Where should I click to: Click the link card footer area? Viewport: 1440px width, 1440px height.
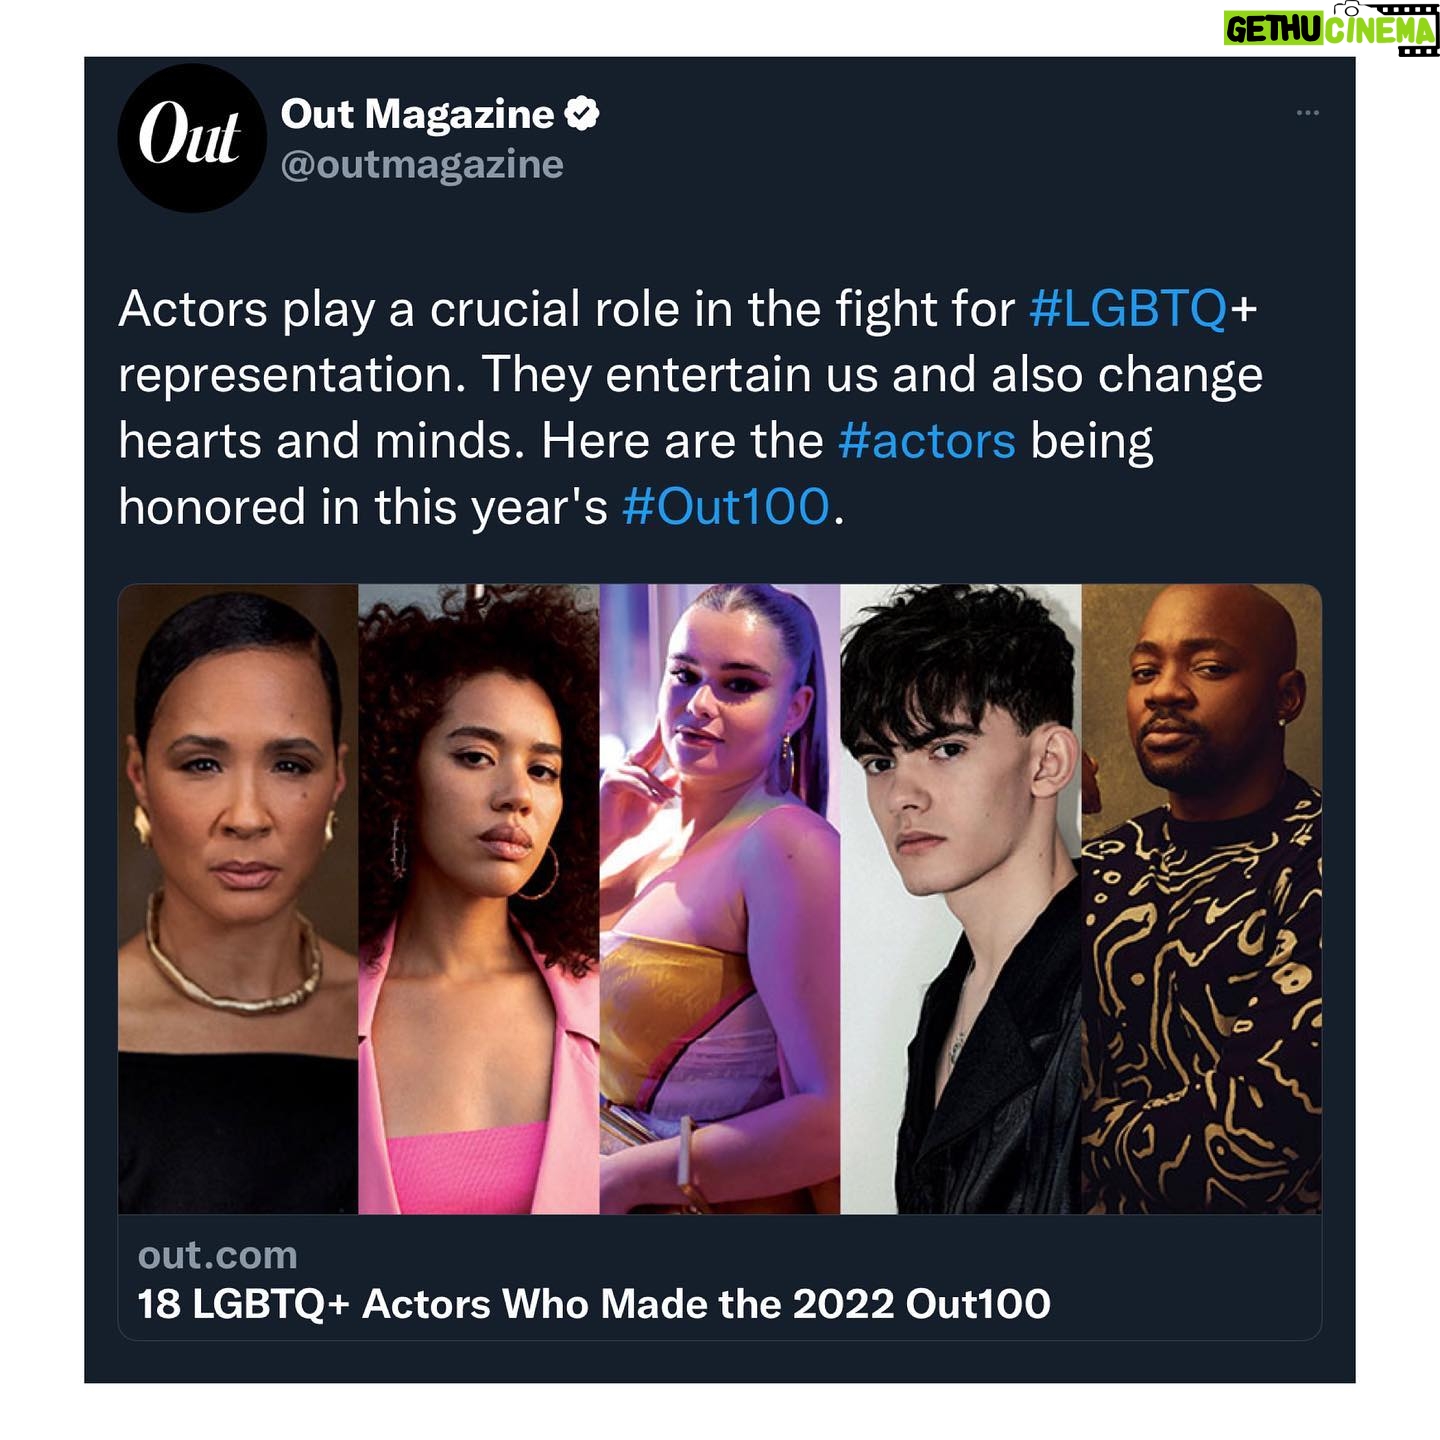tap(720, 1278)
